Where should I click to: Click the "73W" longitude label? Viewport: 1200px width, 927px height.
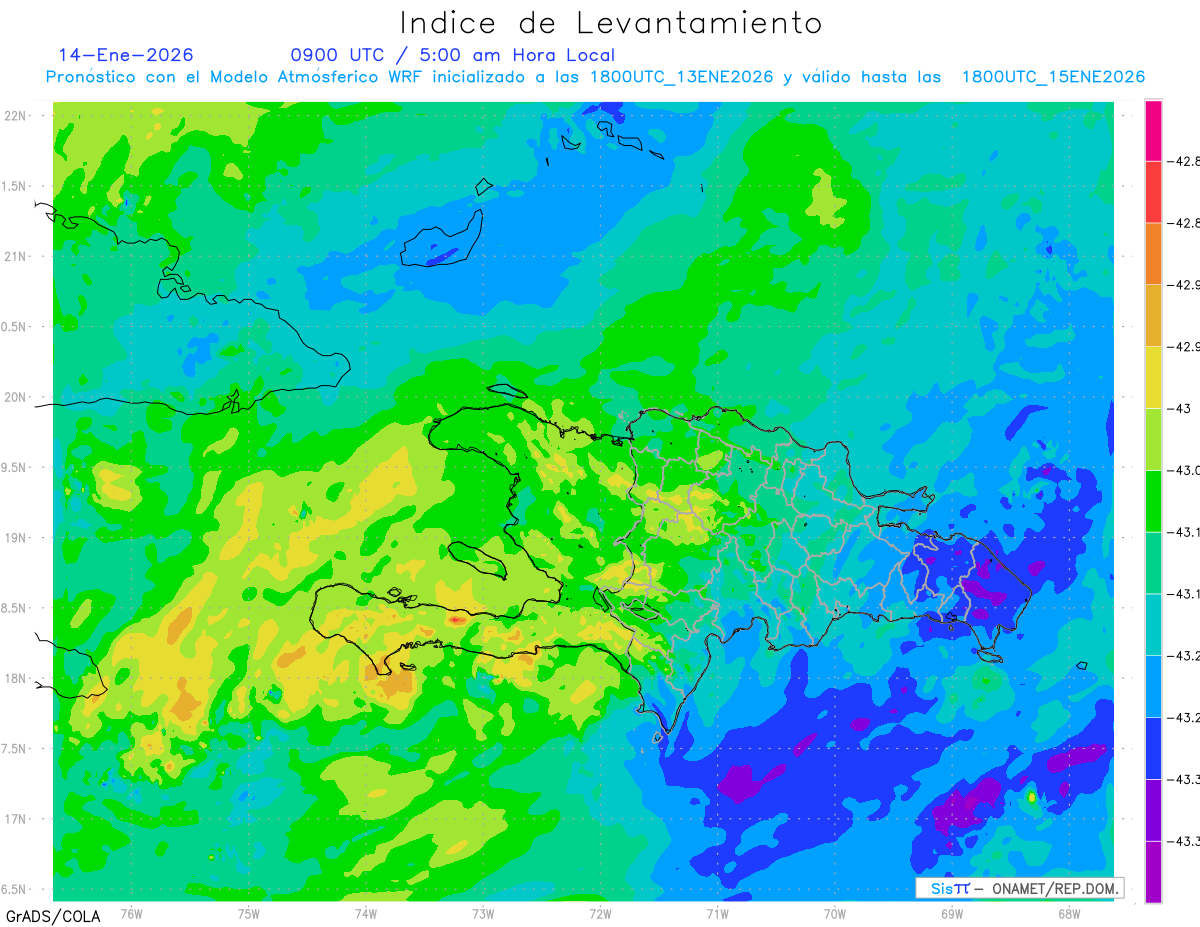click(483, 913)
